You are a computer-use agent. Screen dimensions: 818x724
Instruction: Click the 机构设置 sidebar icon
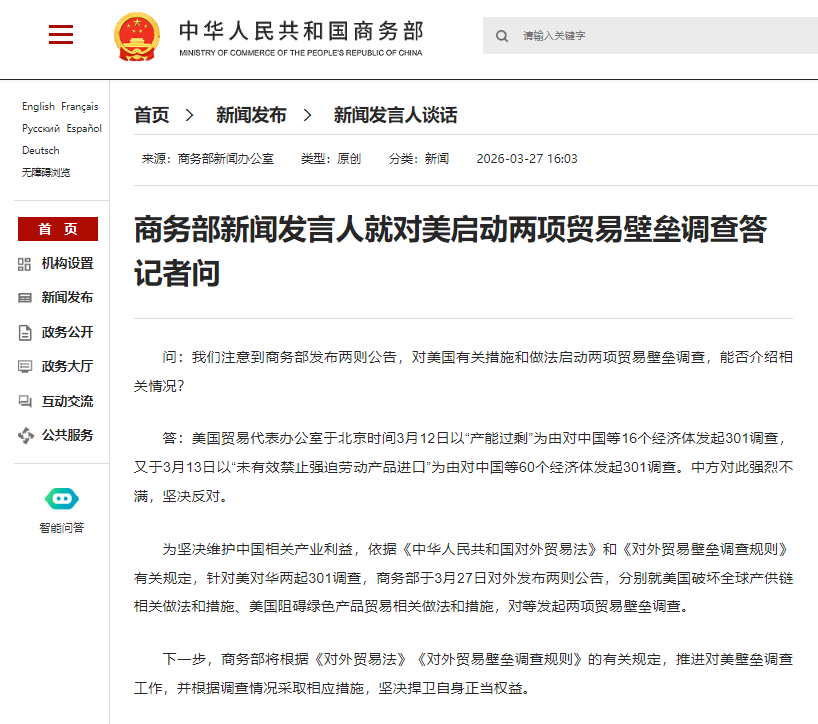point(25,264)
